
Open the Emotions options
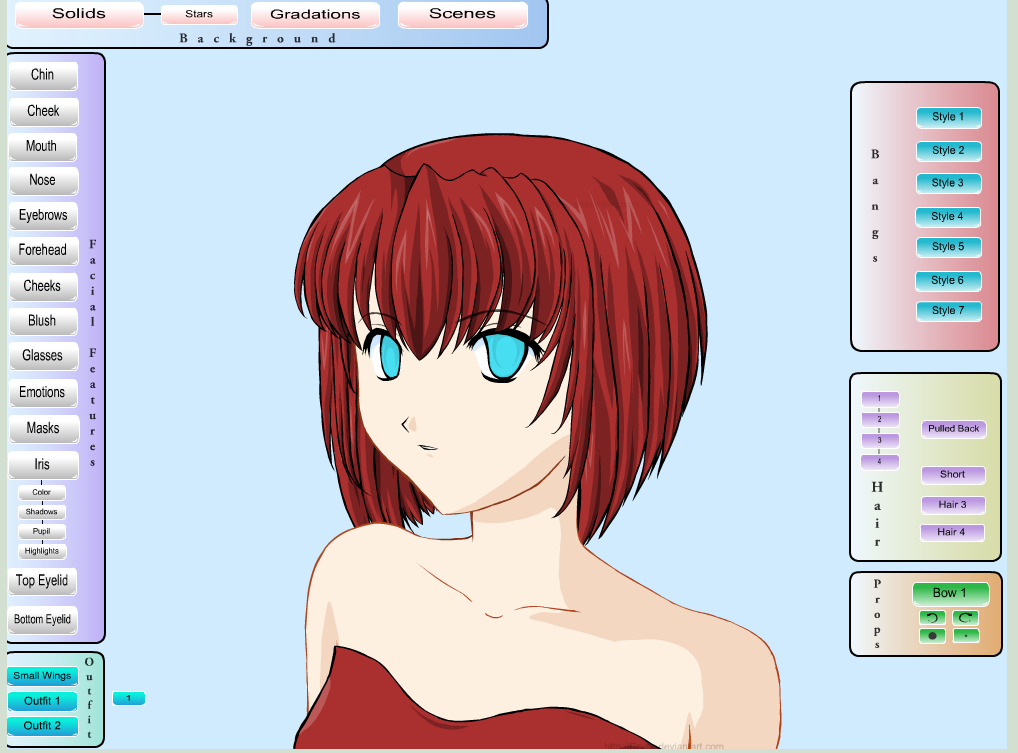[43, 393]
